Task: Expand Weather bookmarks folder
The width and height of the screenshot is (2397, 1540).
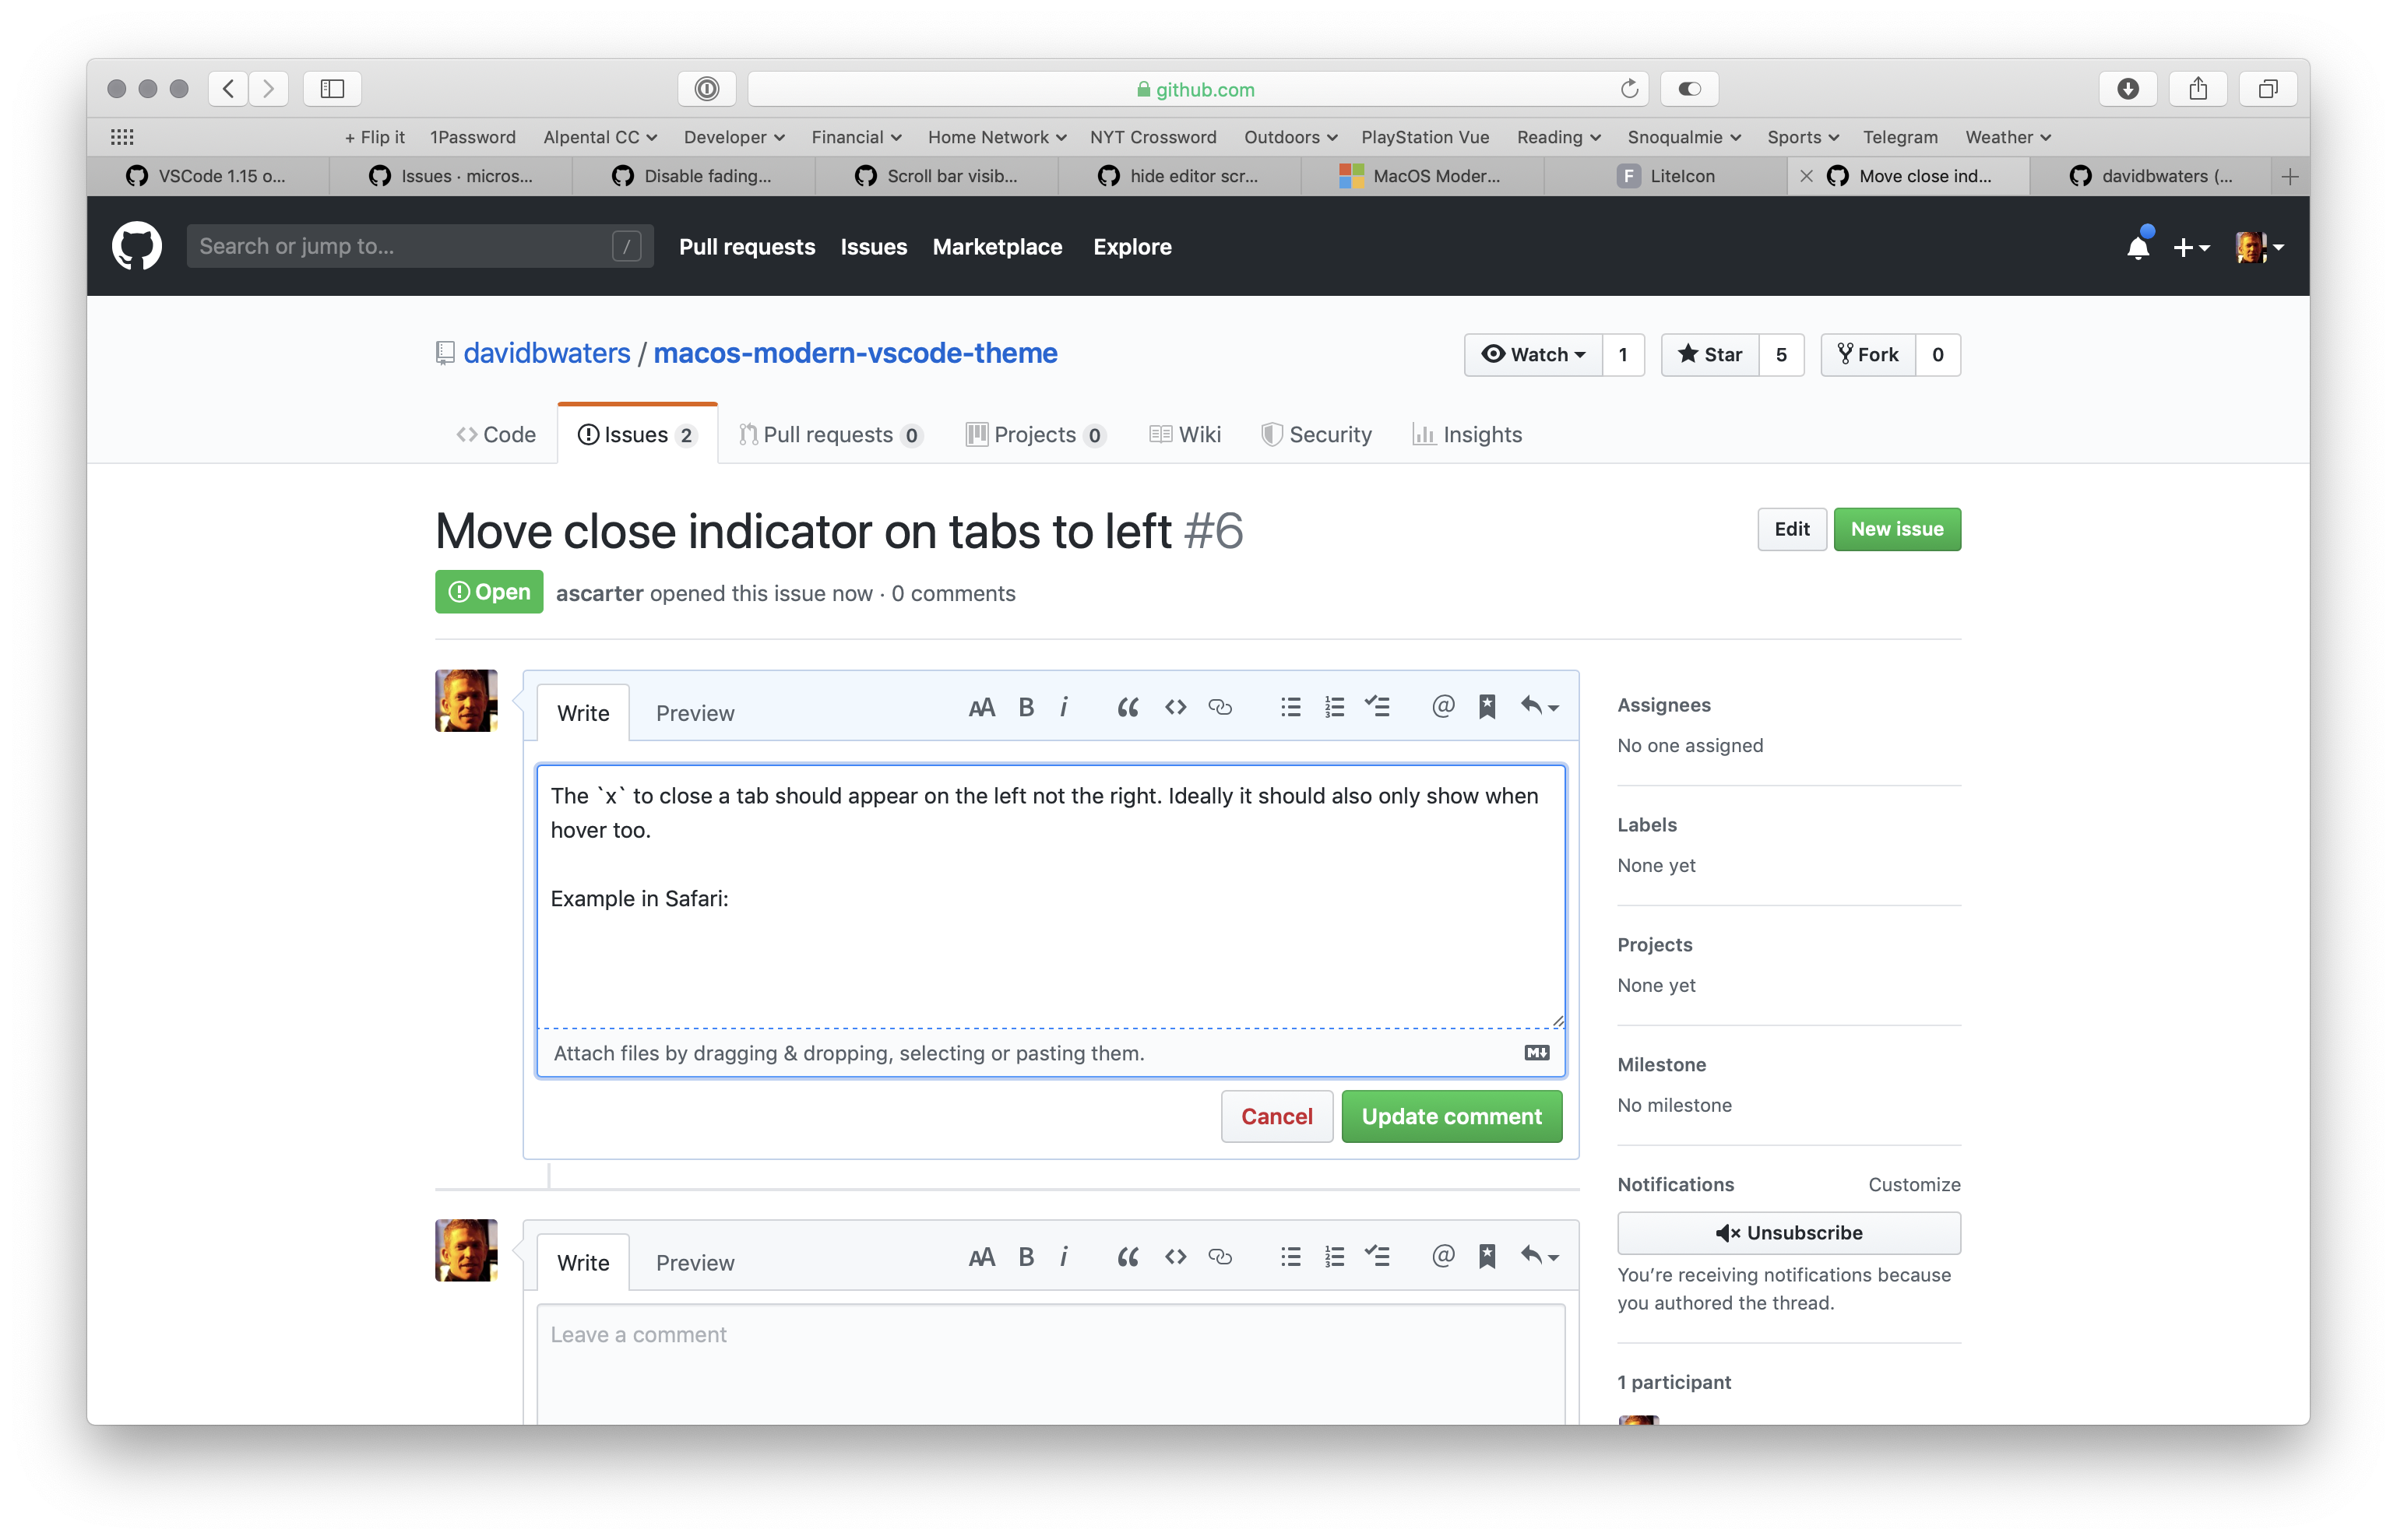Action: pos(2008,137)
